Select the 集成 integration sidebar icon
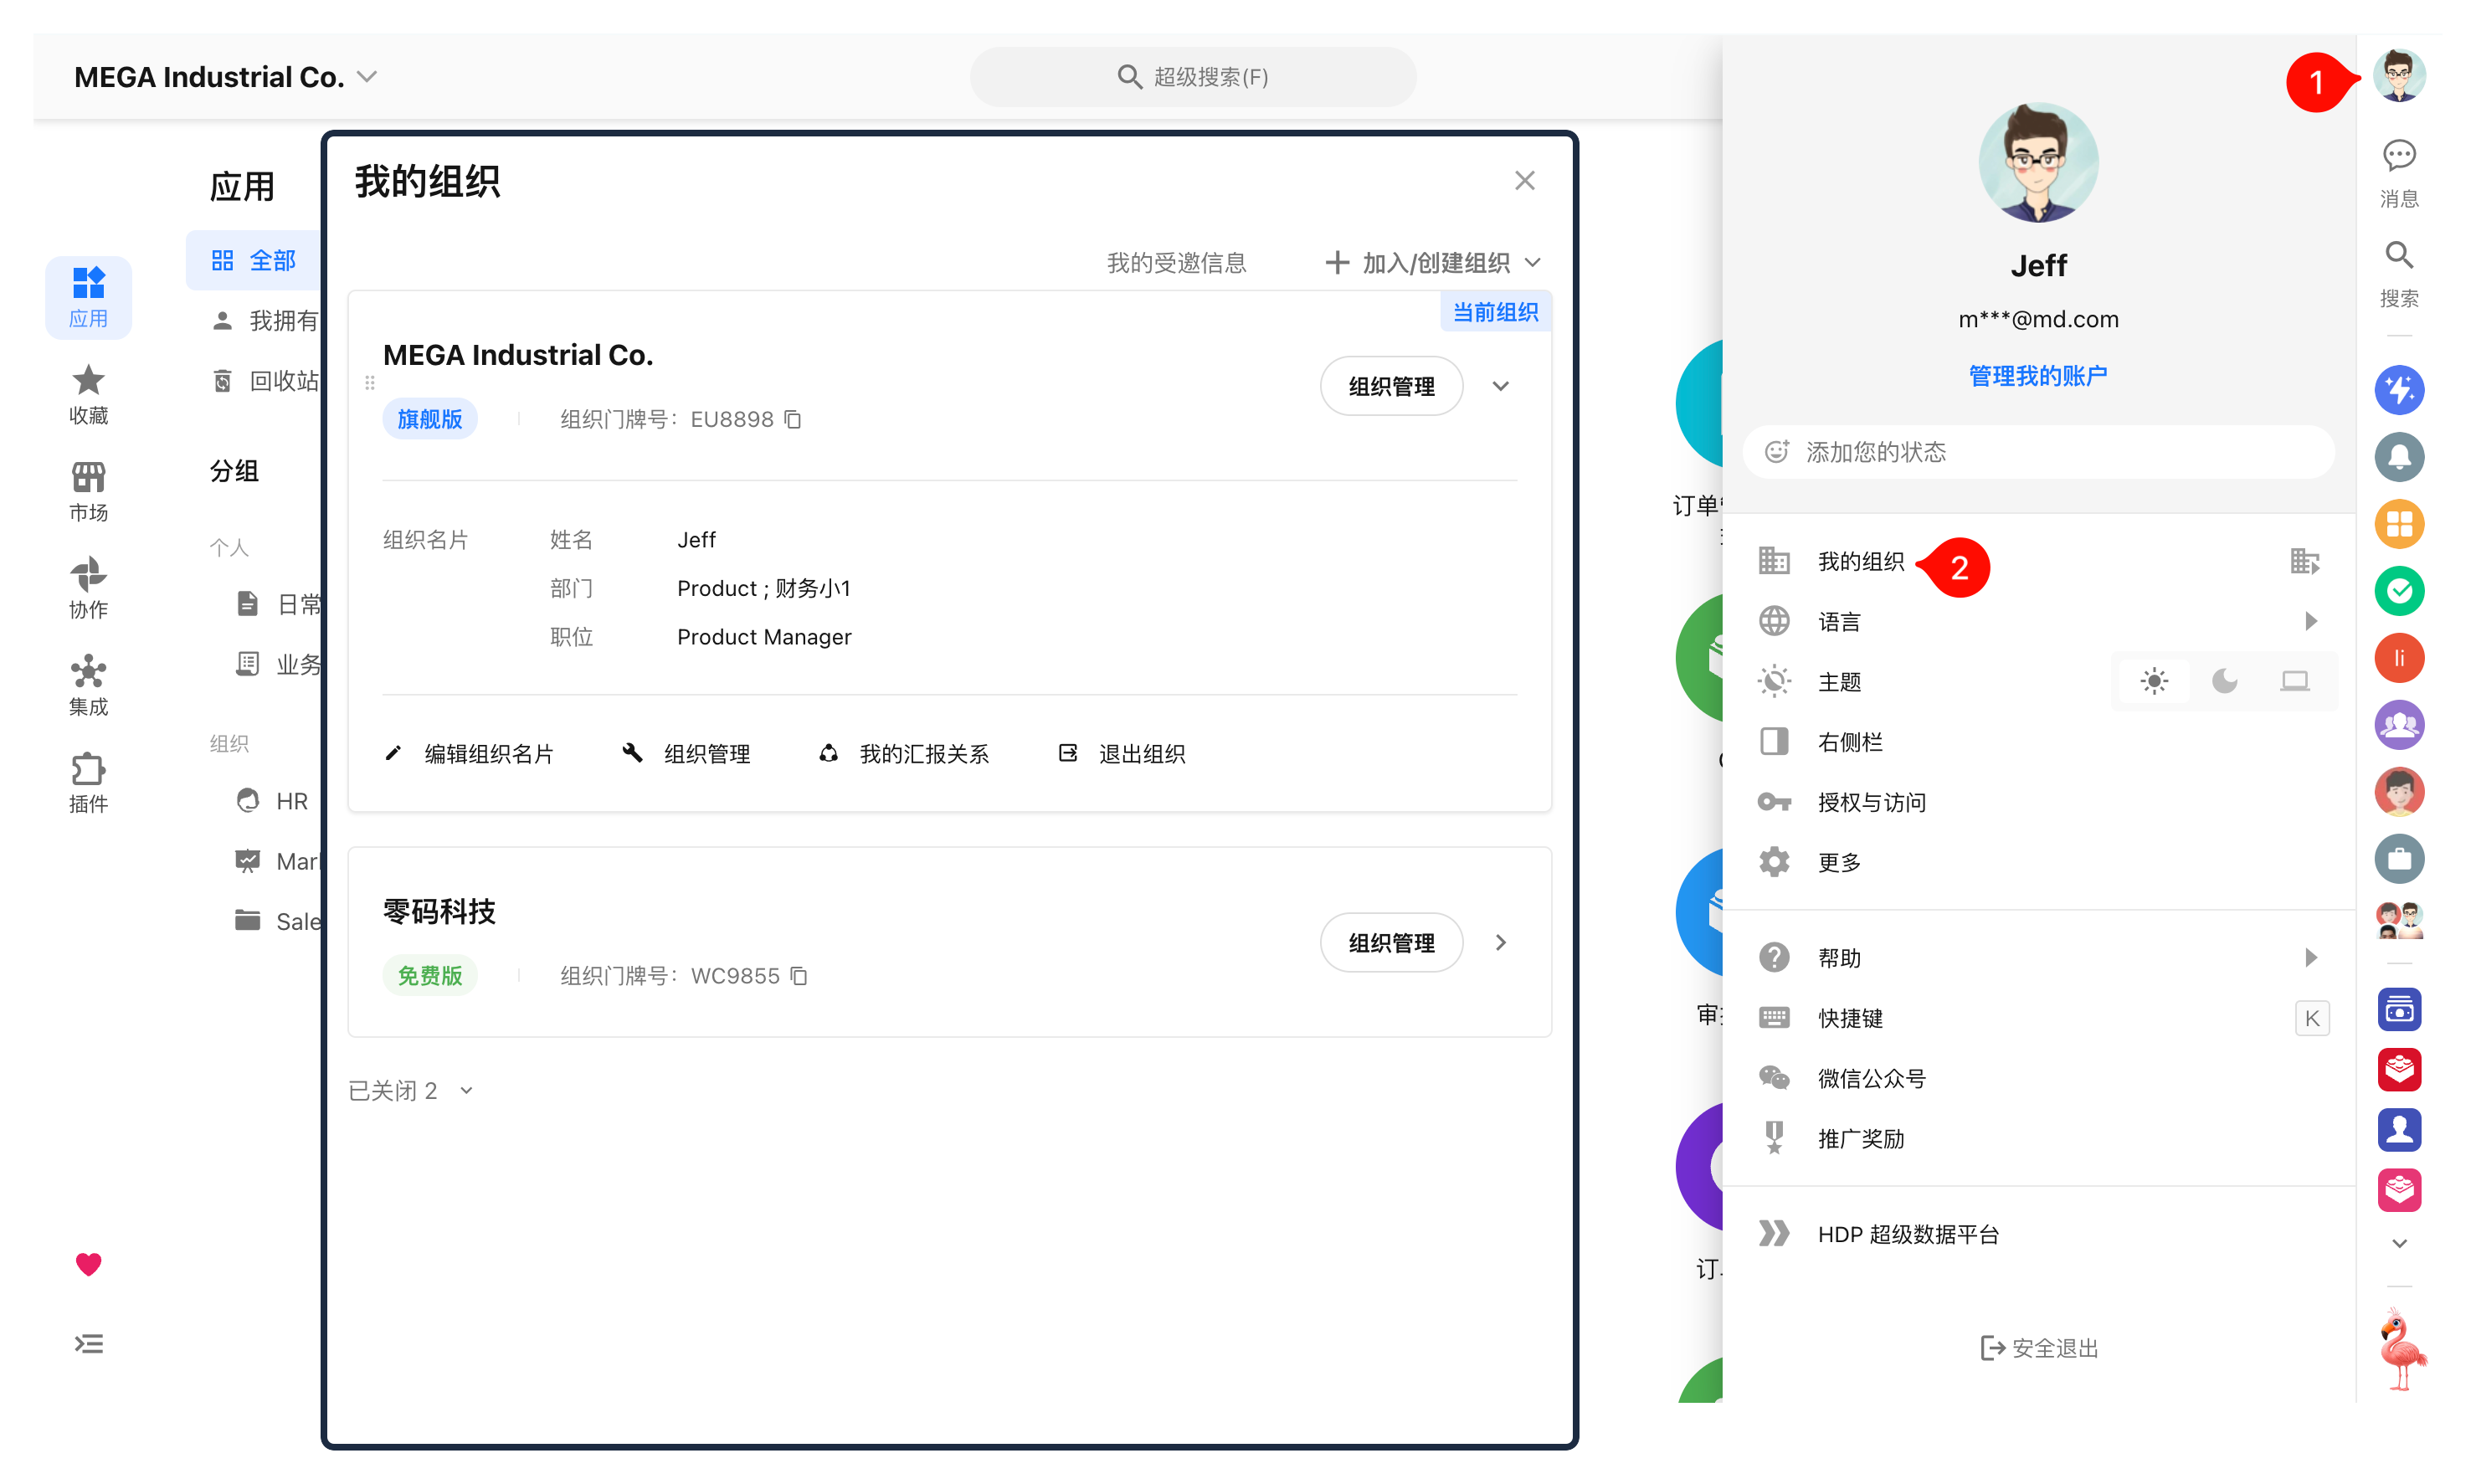2476x1484 pixels. (x=88, y=685)
